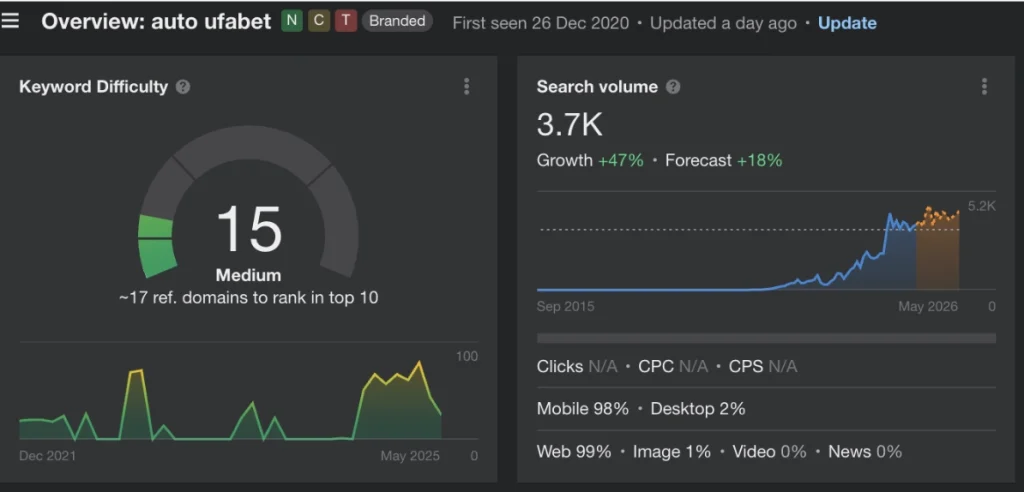Open the Keyword Difficulty three-dot menu
The image size is (1024, 492).
click(x=466, y=87)
